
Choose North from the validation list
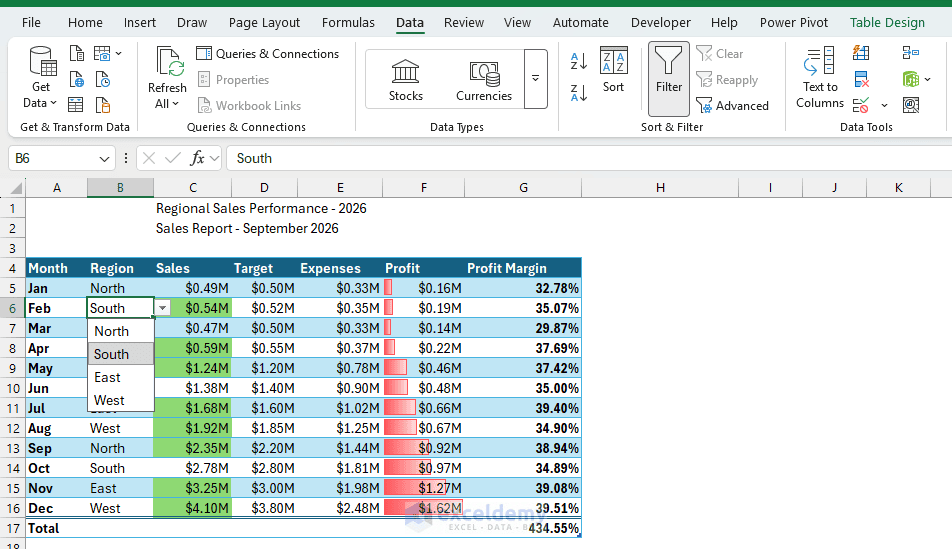point(121,331)
